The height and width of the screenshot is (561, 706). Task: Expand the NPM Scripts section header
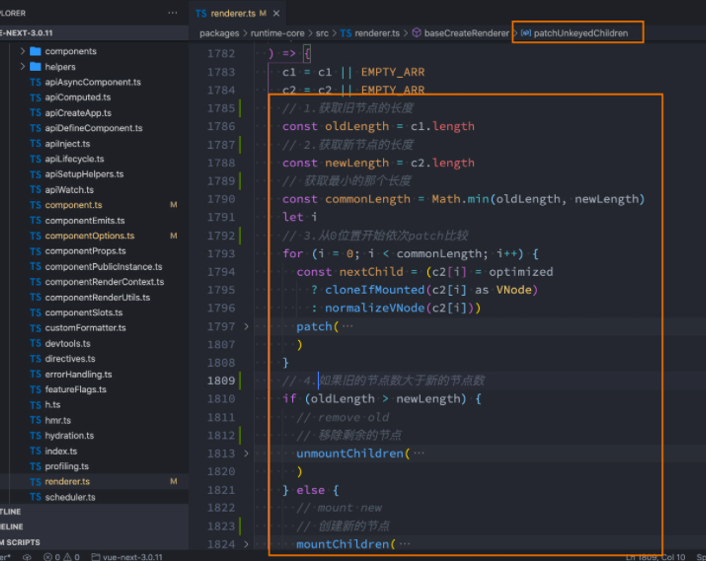[x=94, y=542]
